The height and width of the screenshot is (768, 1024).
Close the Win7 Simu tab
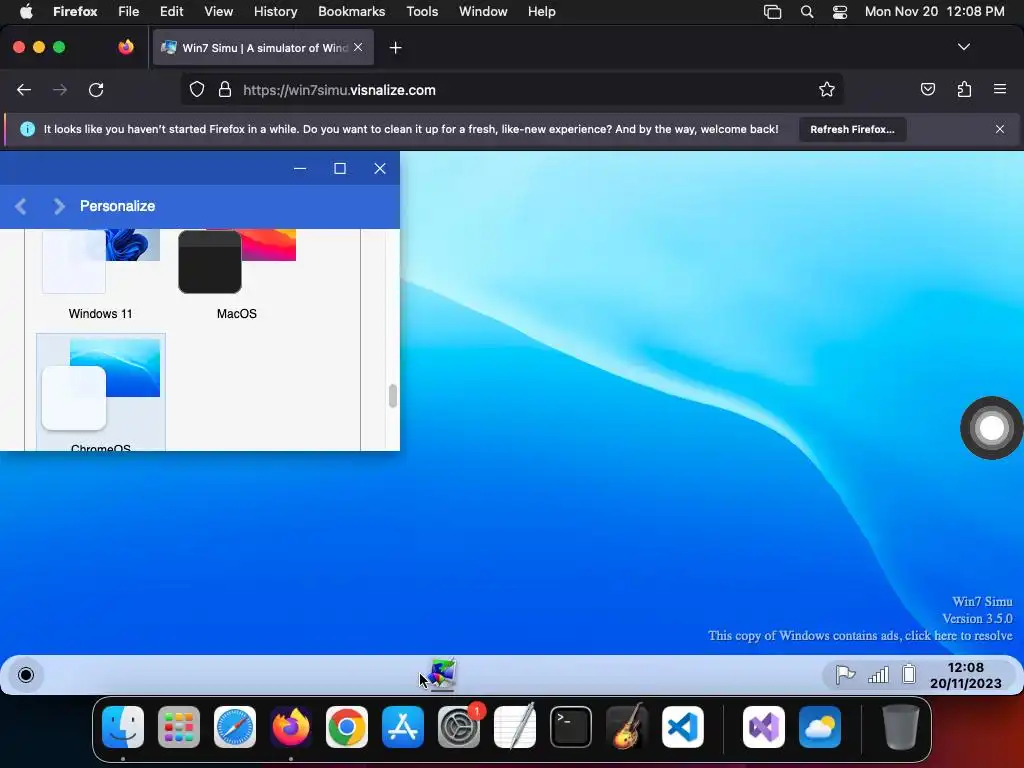(x=358, y=48)
